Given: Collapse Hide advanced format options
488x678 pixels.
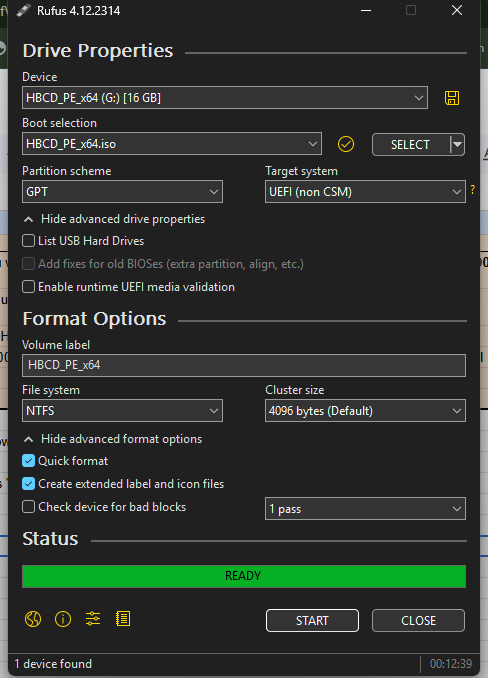Looking at the screenshot, I should [x=113, y=439].
